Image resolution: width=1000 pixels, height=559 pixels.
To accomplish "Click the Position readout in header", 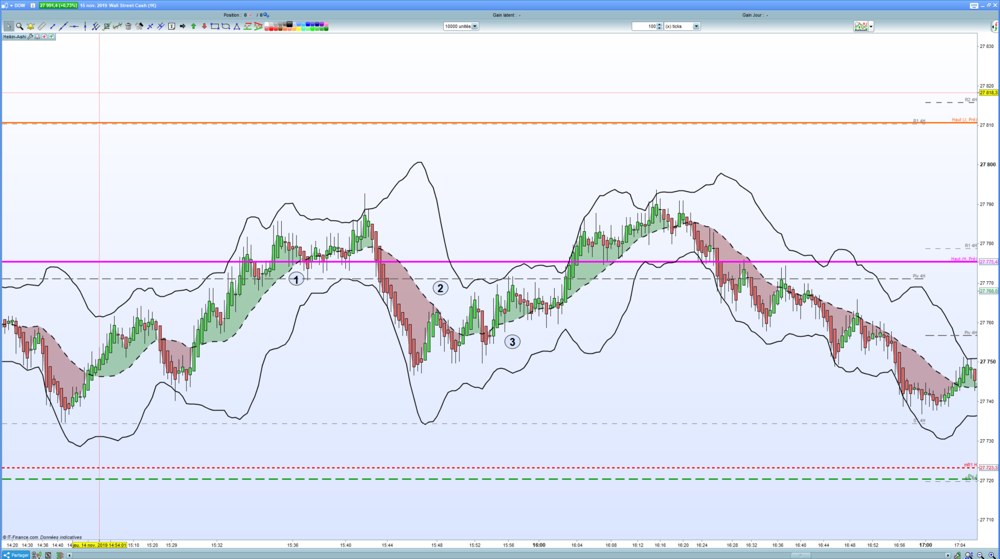I will click(x=246, y=15).
